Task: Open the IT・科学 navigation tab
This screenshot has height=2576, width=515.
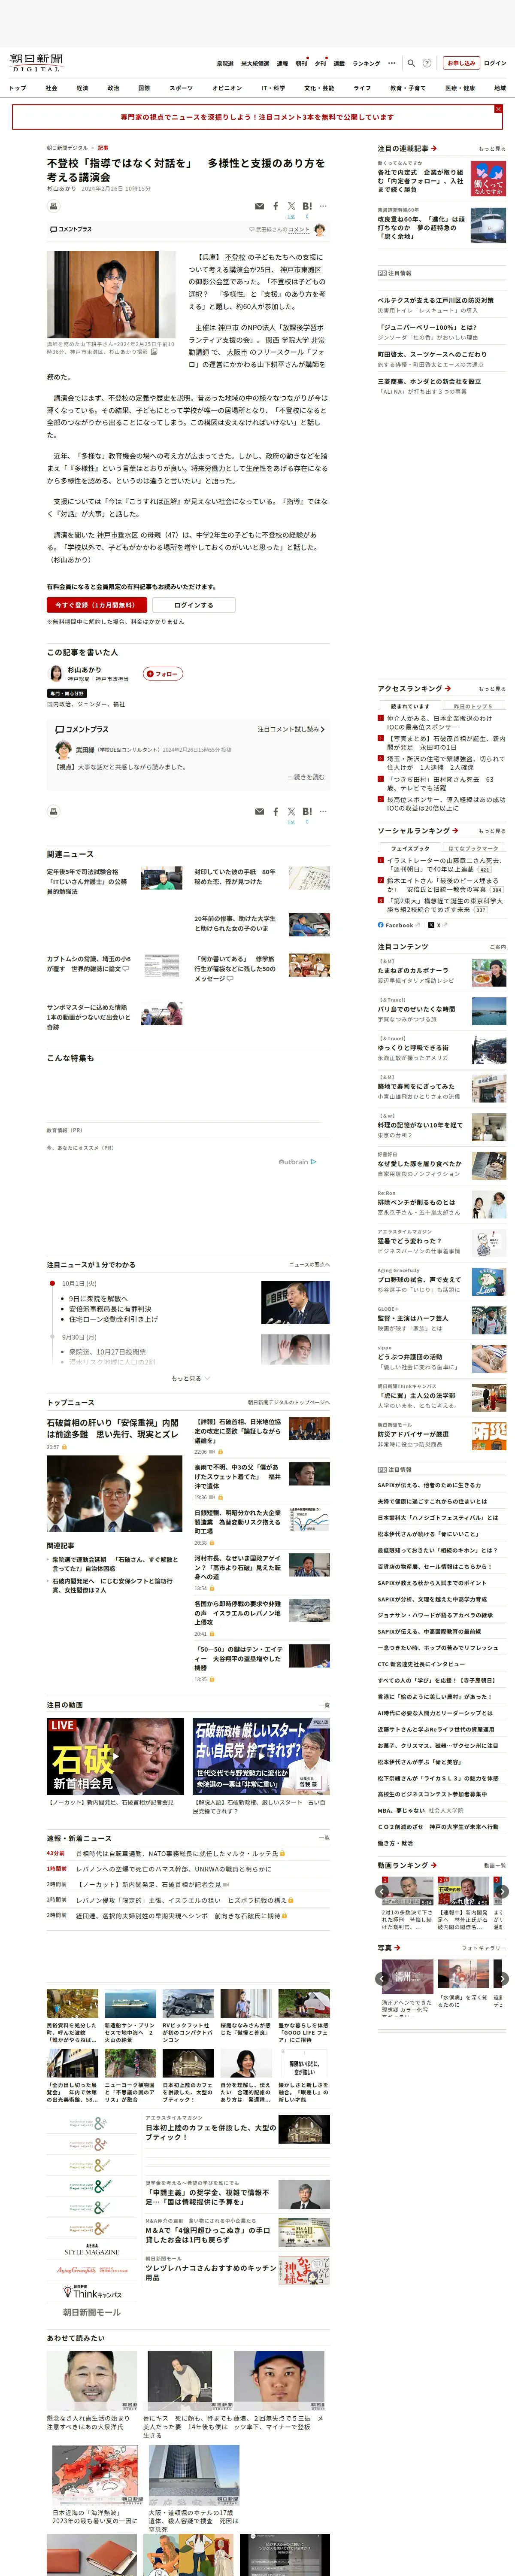Action: click(x=273, y=88)
